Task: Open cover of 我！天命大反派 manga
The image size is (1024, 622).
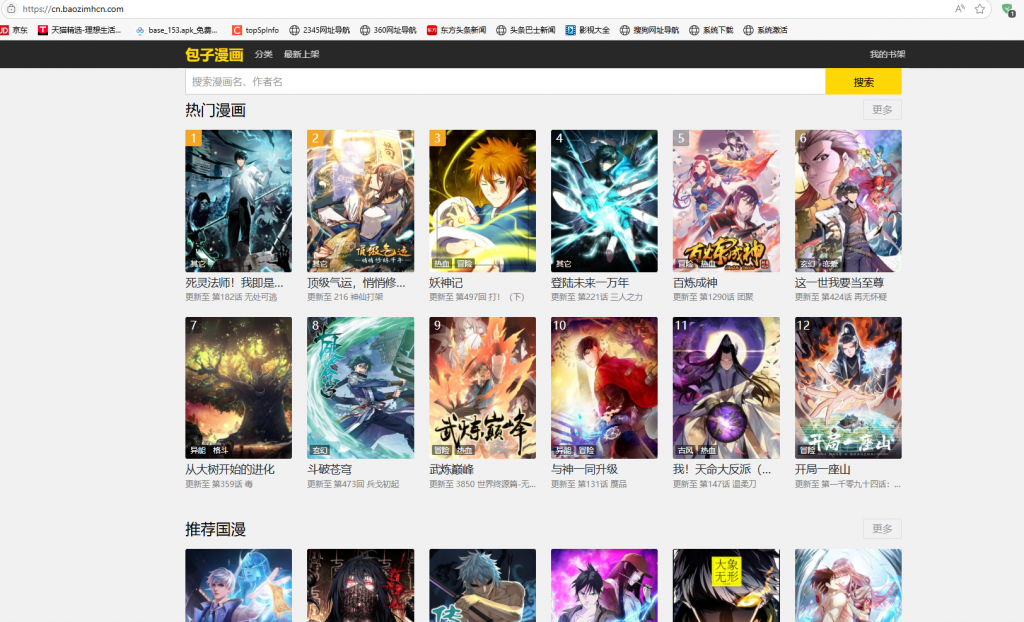Action: pyautogui.click(x=726, y=388)
